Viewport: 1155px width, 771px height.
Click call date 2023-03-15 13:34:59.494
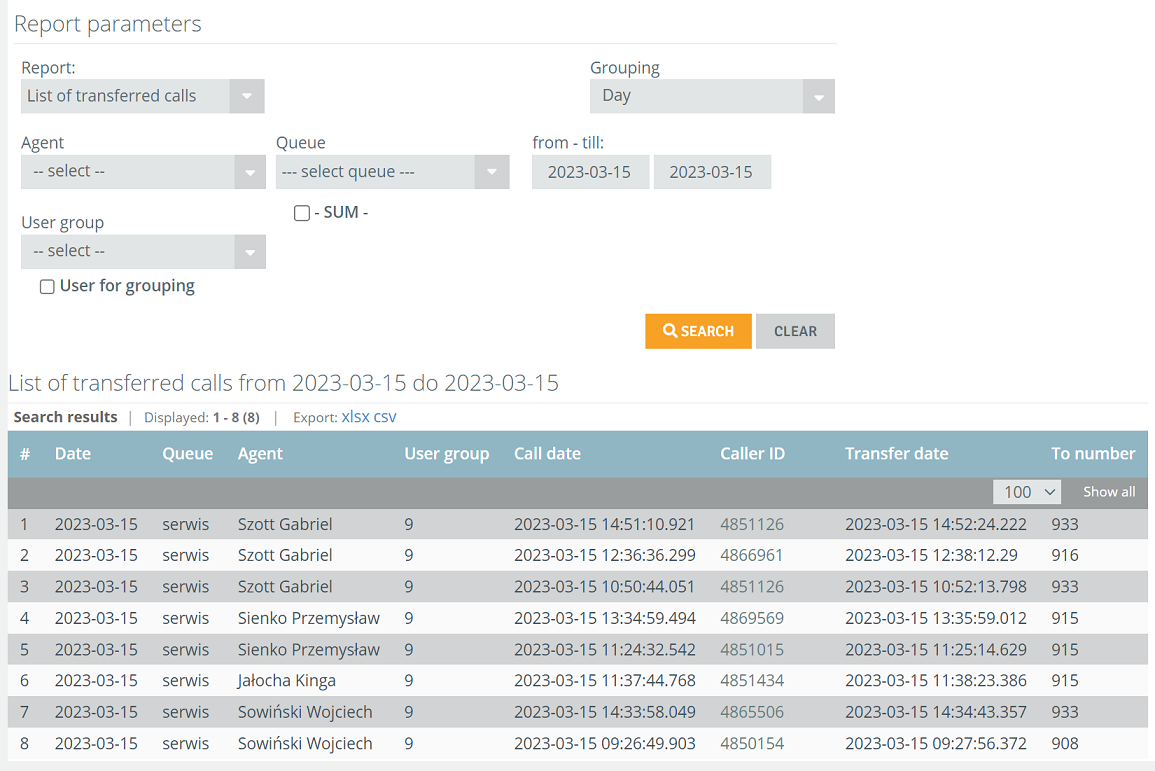(x=605, y=619)
